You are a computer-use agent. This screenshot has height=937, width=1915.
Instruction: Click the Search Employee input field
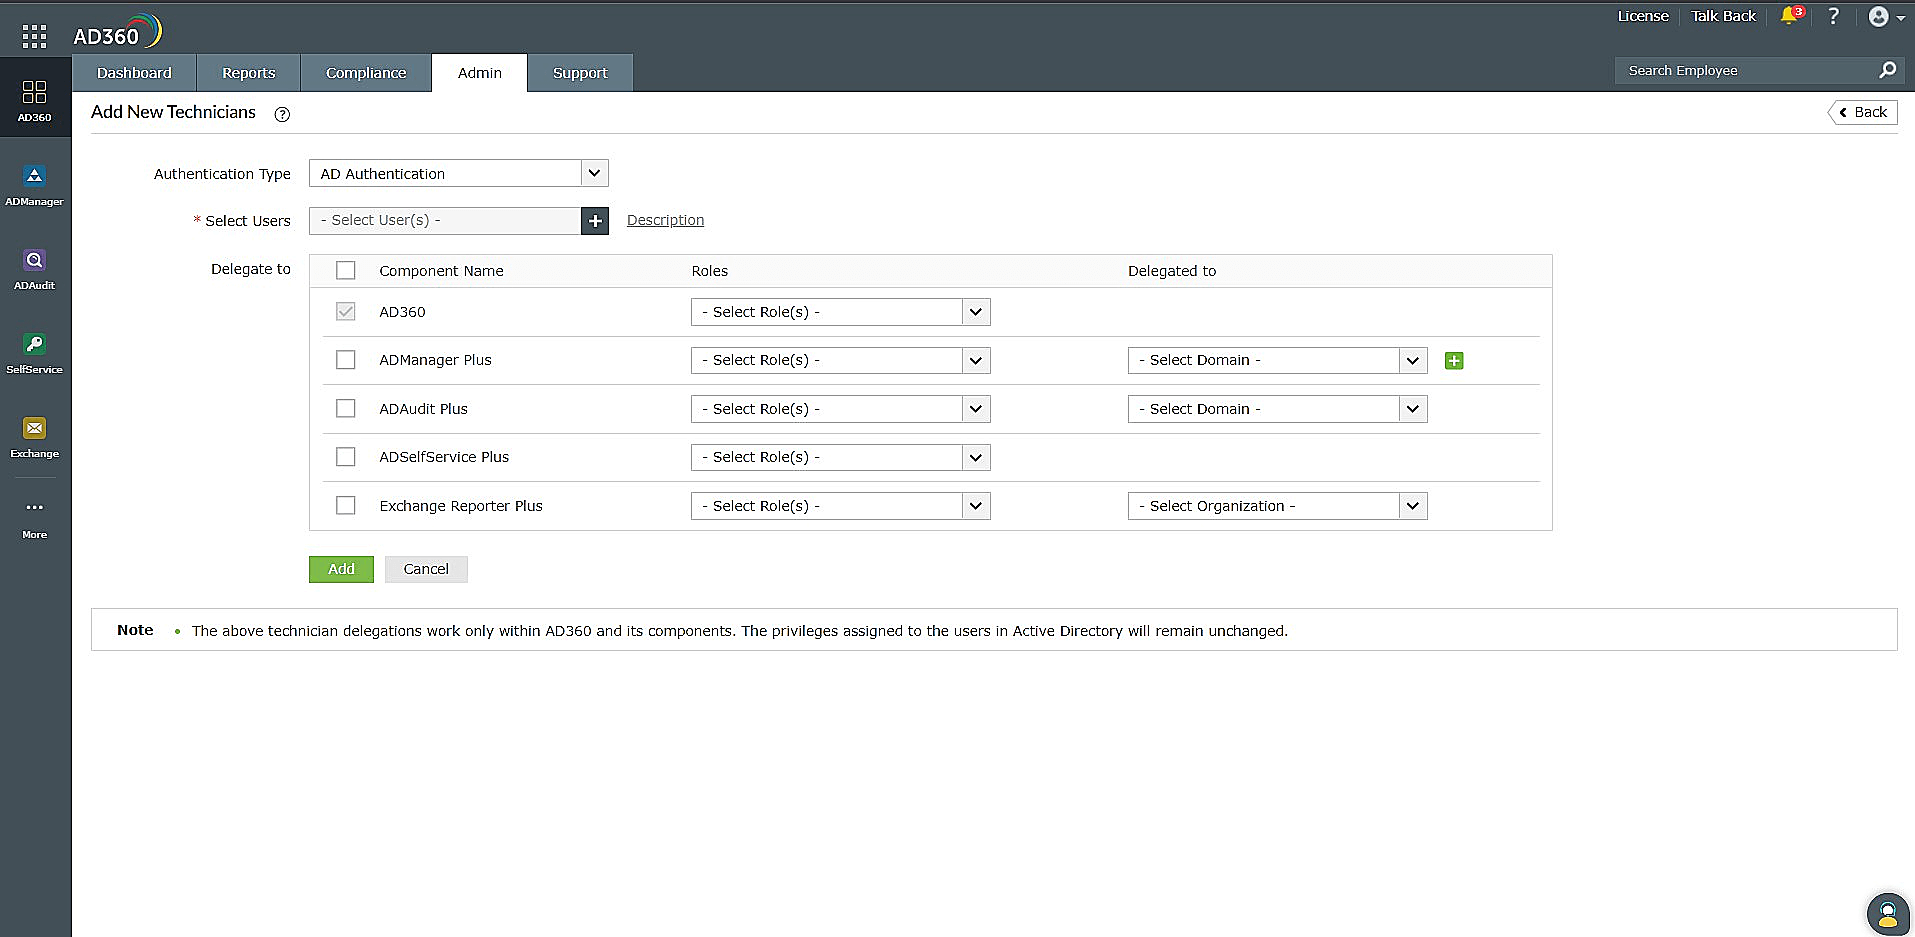[x=1744, y=70]
